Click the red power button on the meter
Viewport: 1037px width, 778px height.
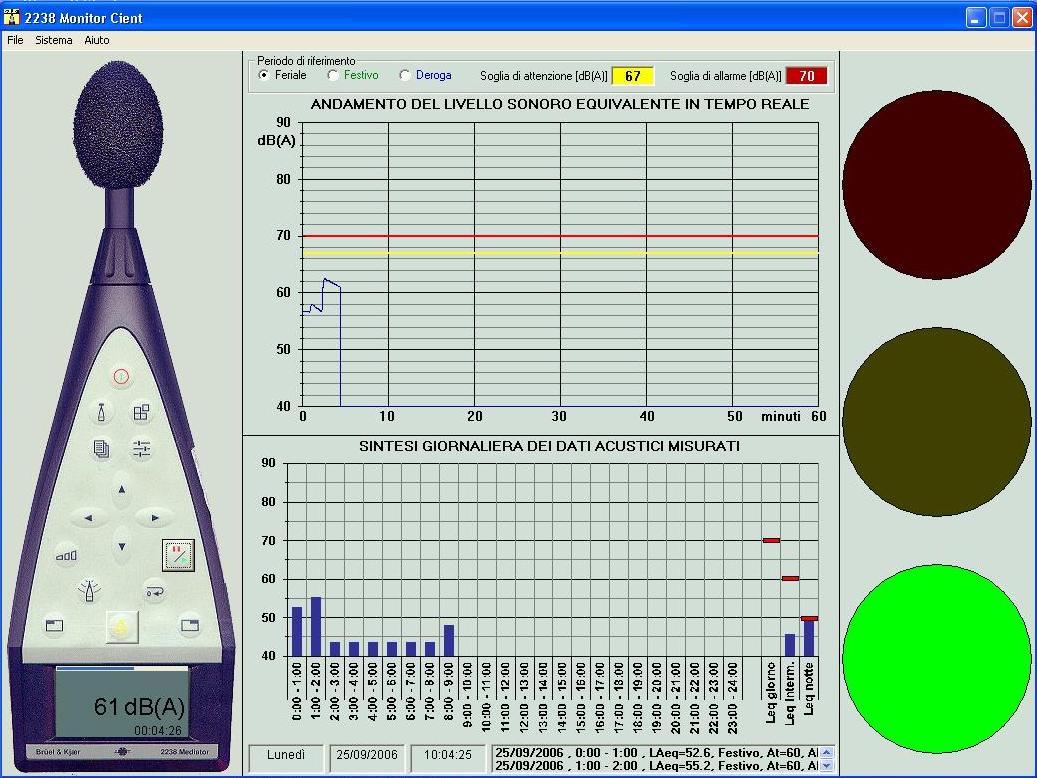click(121, 376)
